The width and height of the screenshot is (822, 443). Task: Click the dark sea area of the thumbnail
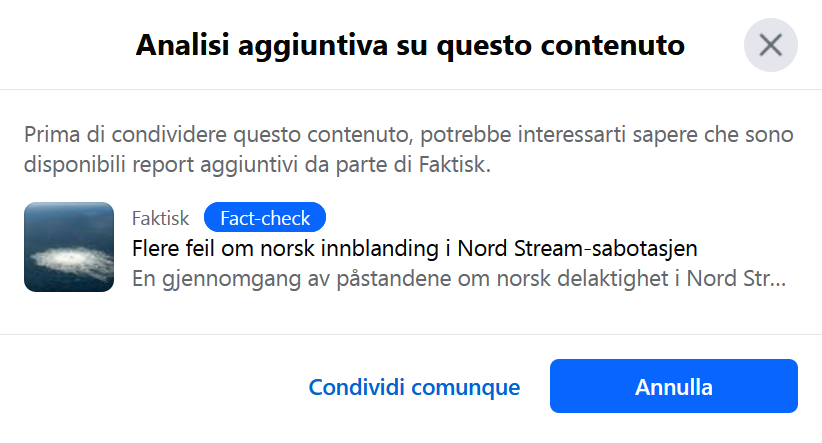click(69, 220)
